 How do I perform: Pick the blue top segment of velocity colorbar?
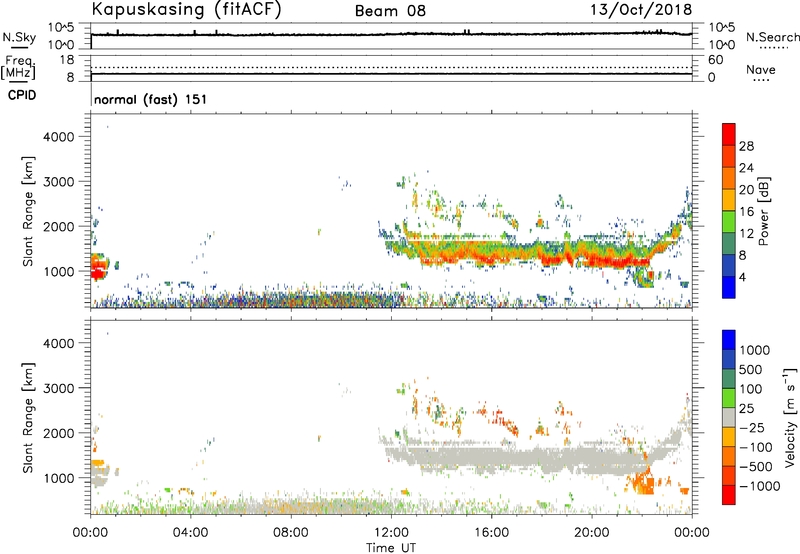[x=729, y=340]
